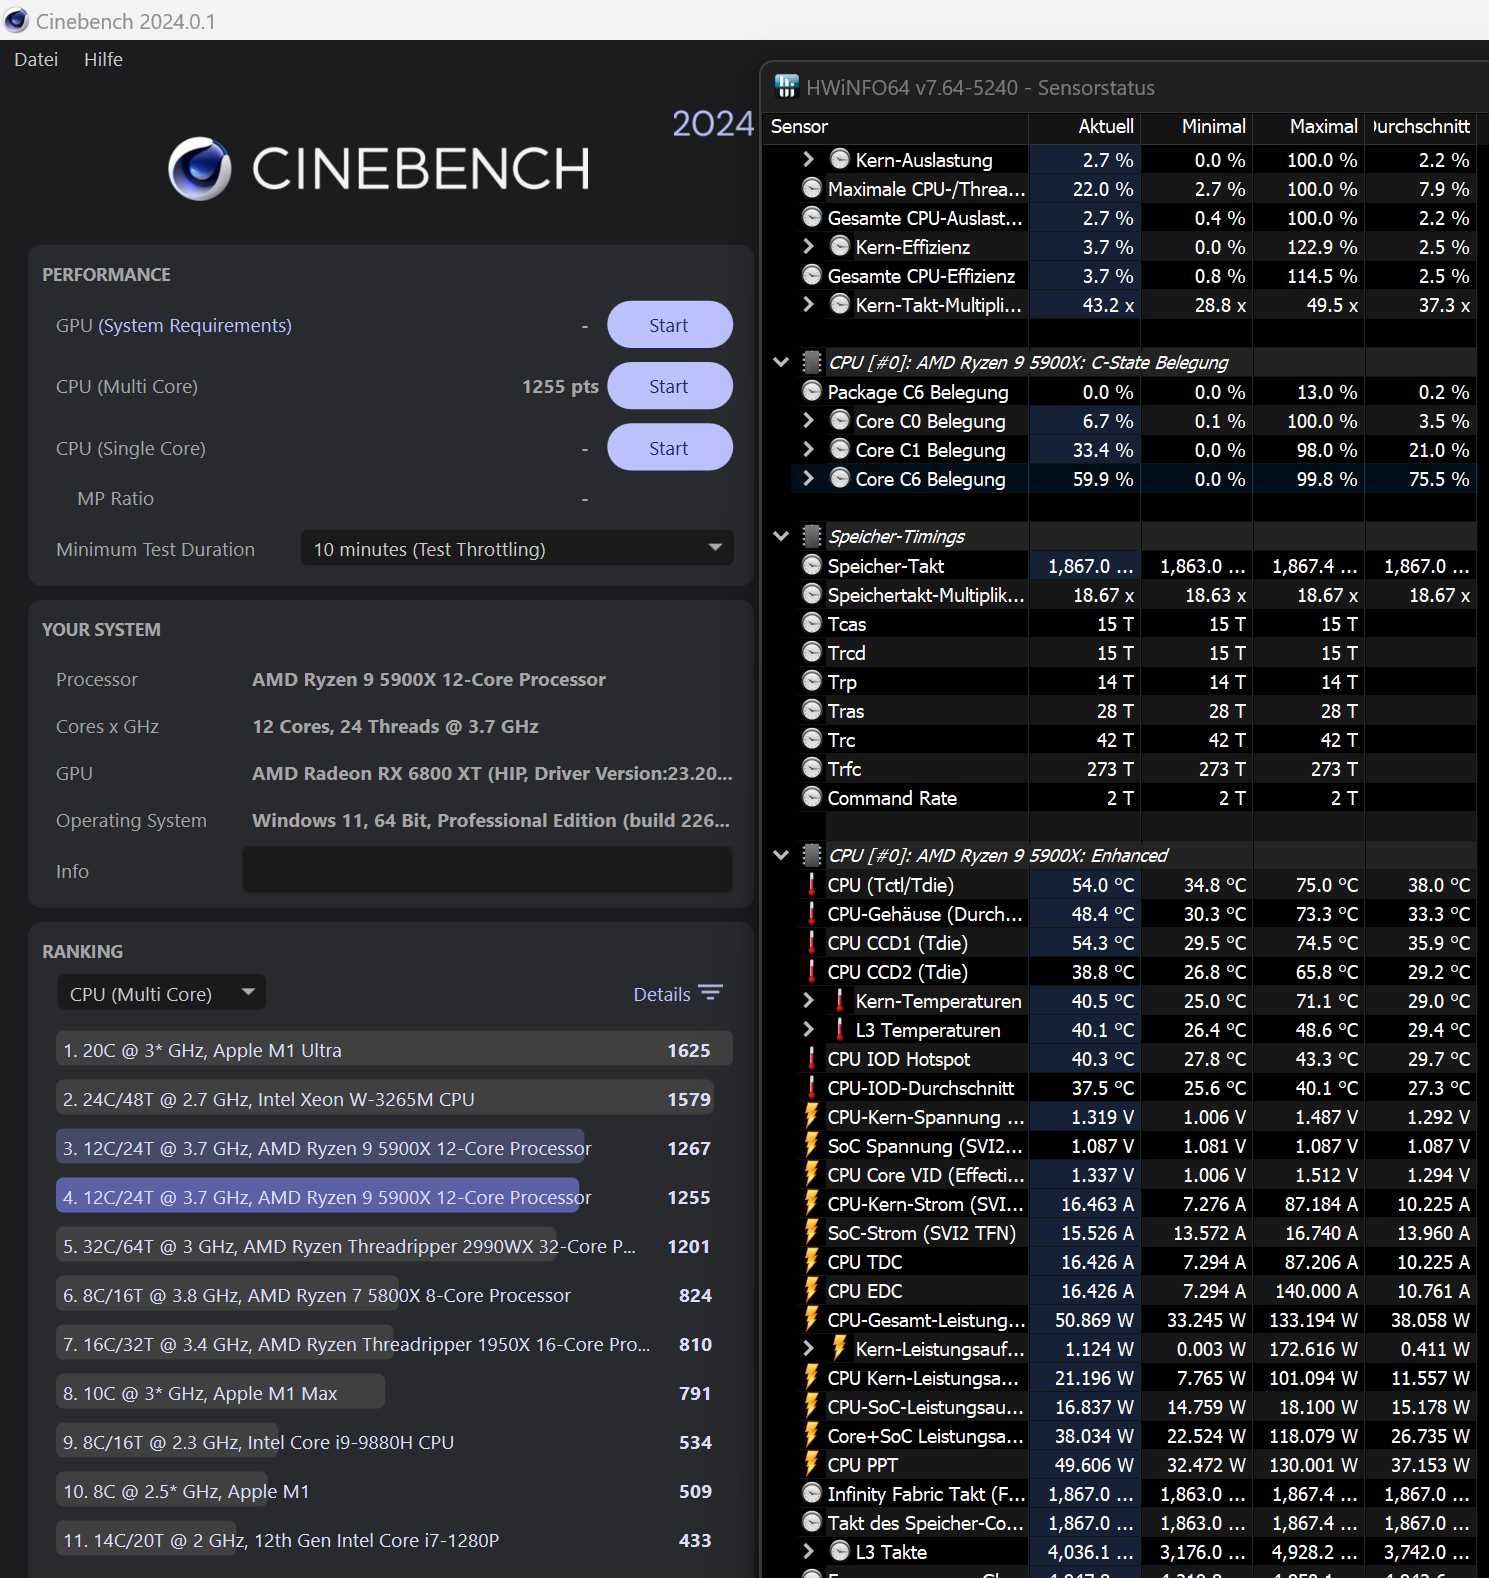Viewport: 1489px width, 1578px height.
Task: Click the HWiNFO64 window icon
Action: (x=787, y=87)
